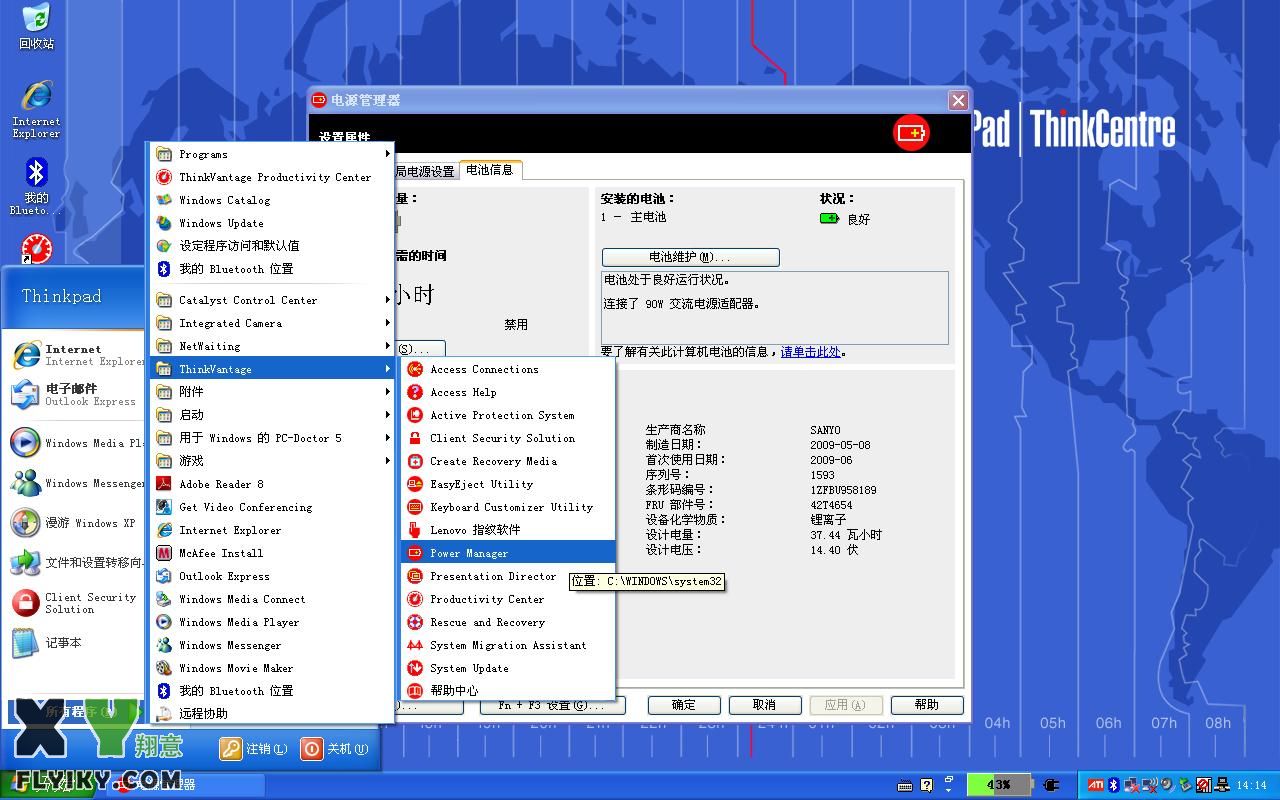Open 电子邮件 Outlook Express pinned item
The width and height of the screenshot is (1280, 800).
click(x=77, y=395)
